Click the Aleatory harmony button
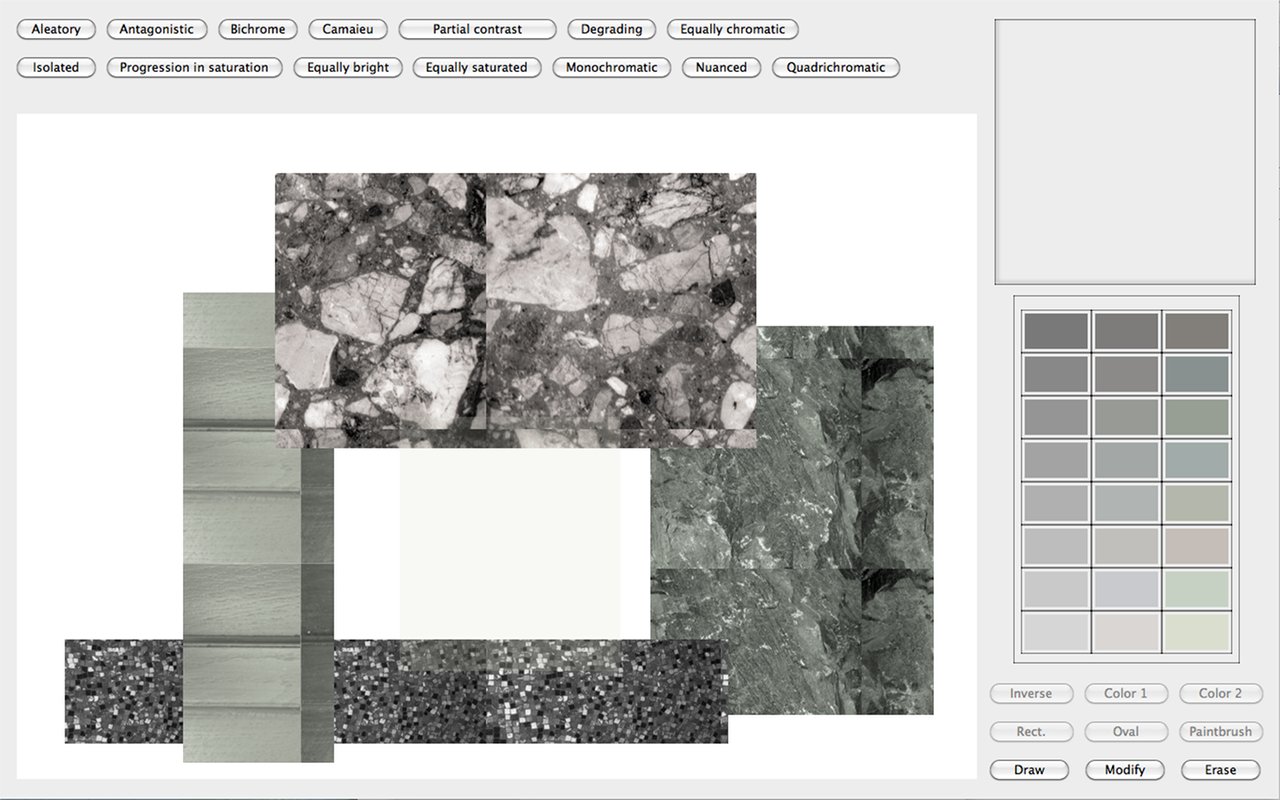 click(x=56, y=29)
